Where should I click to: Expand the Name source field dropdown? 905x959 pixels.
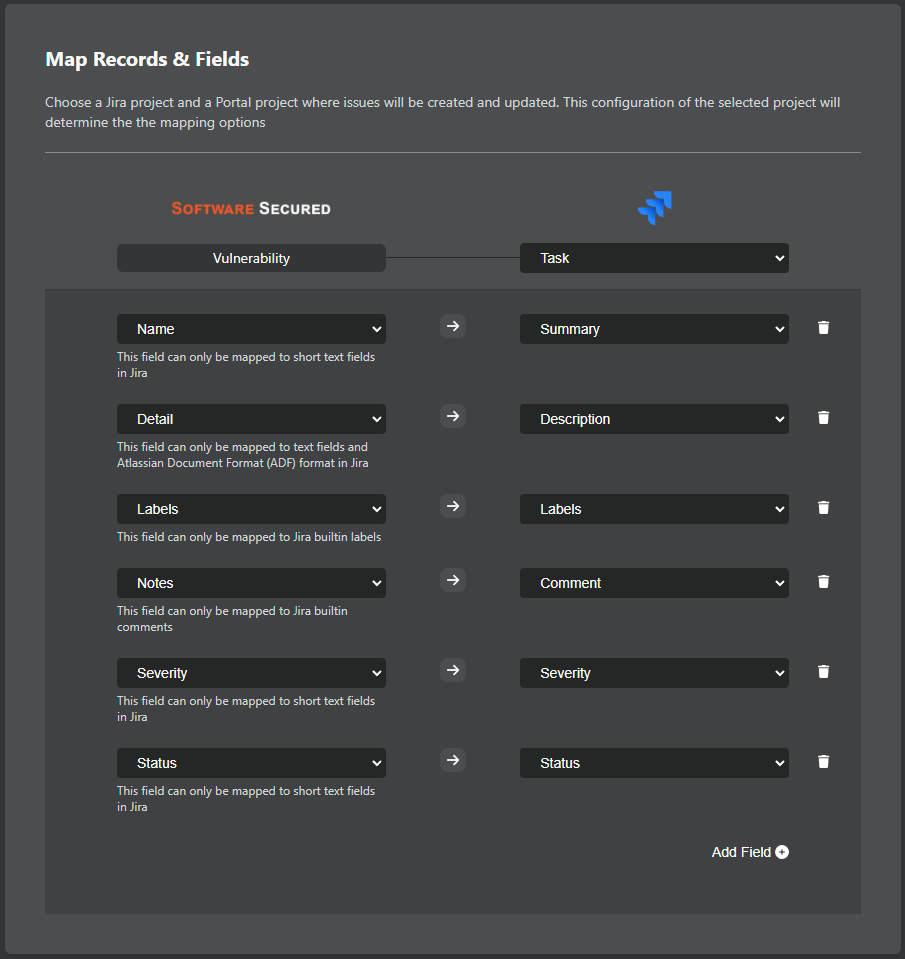251,329
